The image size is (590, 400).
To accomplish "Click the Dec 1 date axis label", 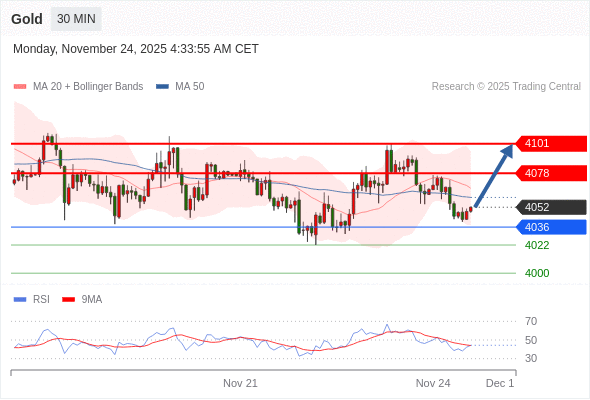I will [x=500, y=383].
